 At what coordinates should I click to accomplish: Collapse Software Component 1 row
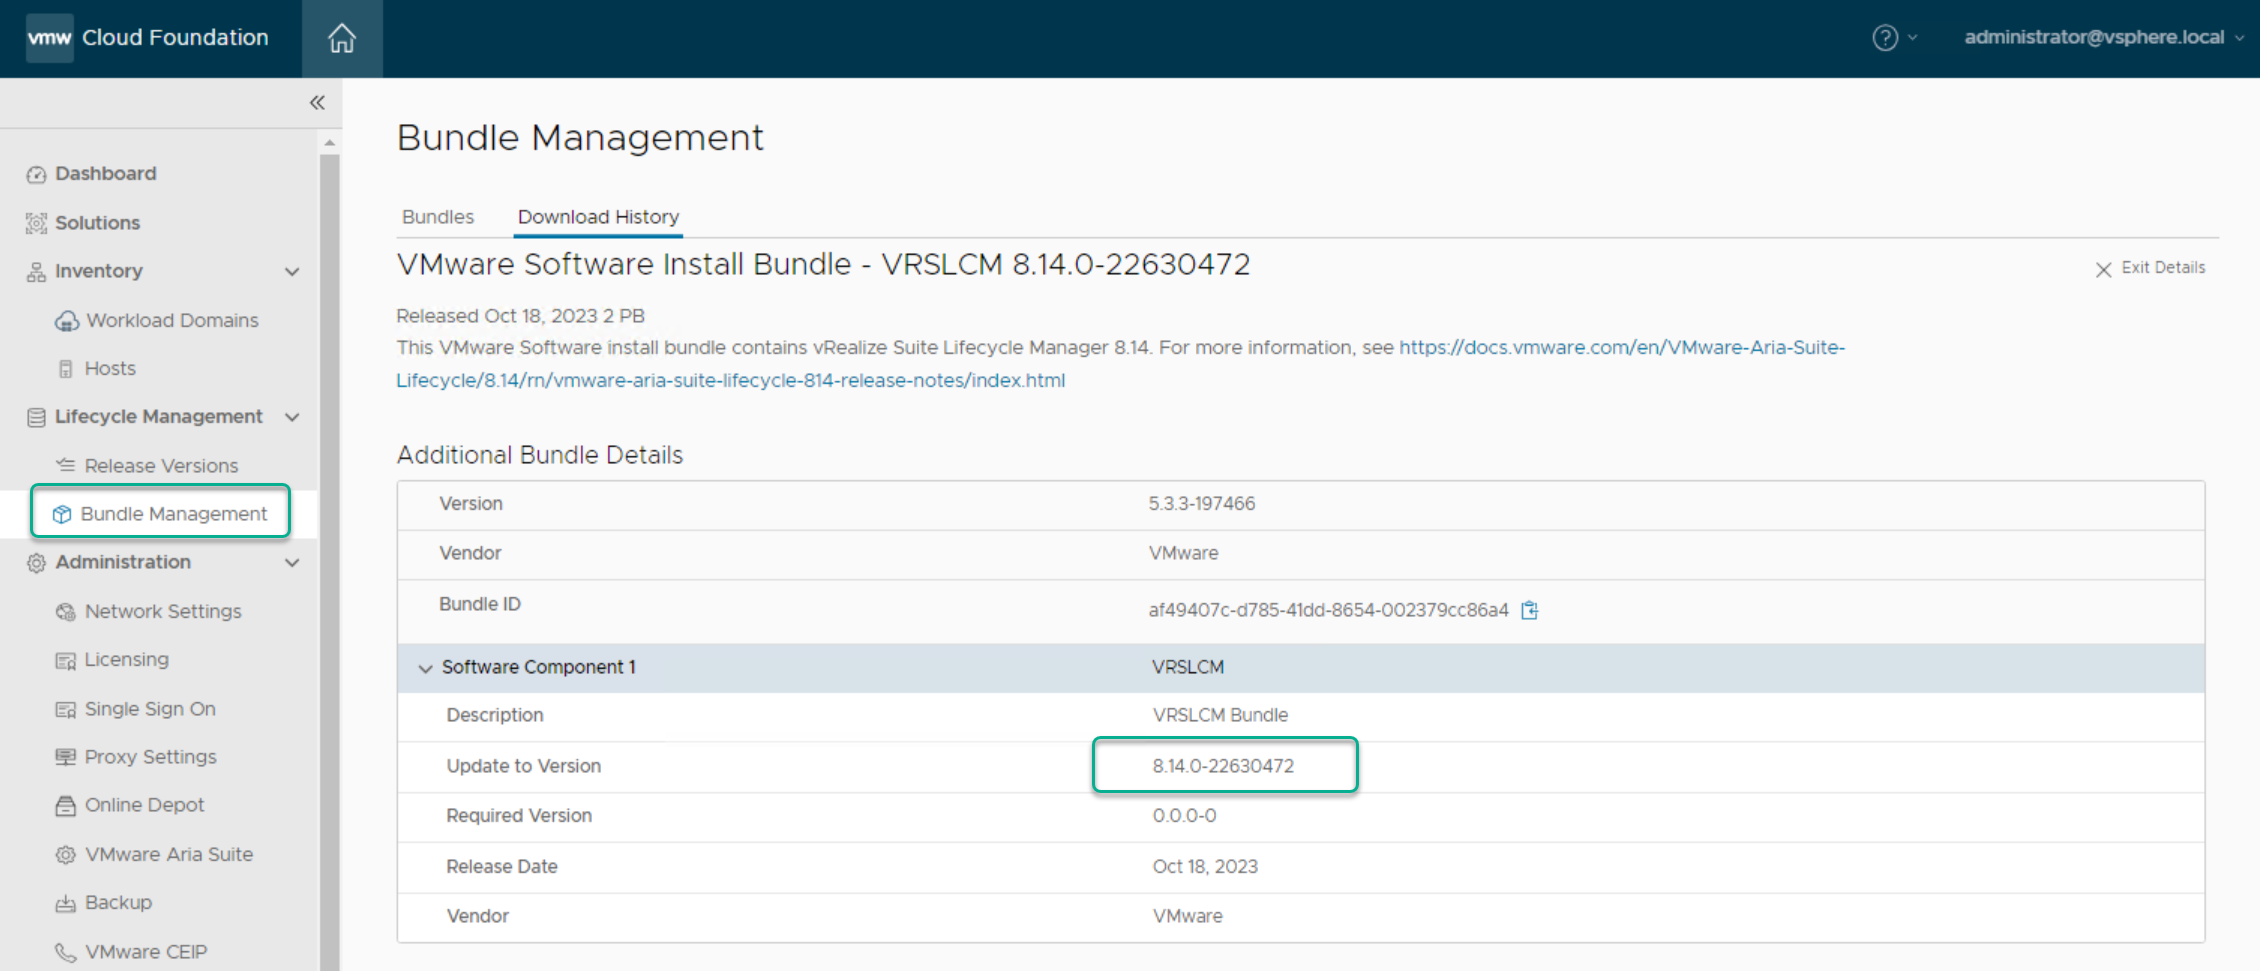click(x=426, y=668)
